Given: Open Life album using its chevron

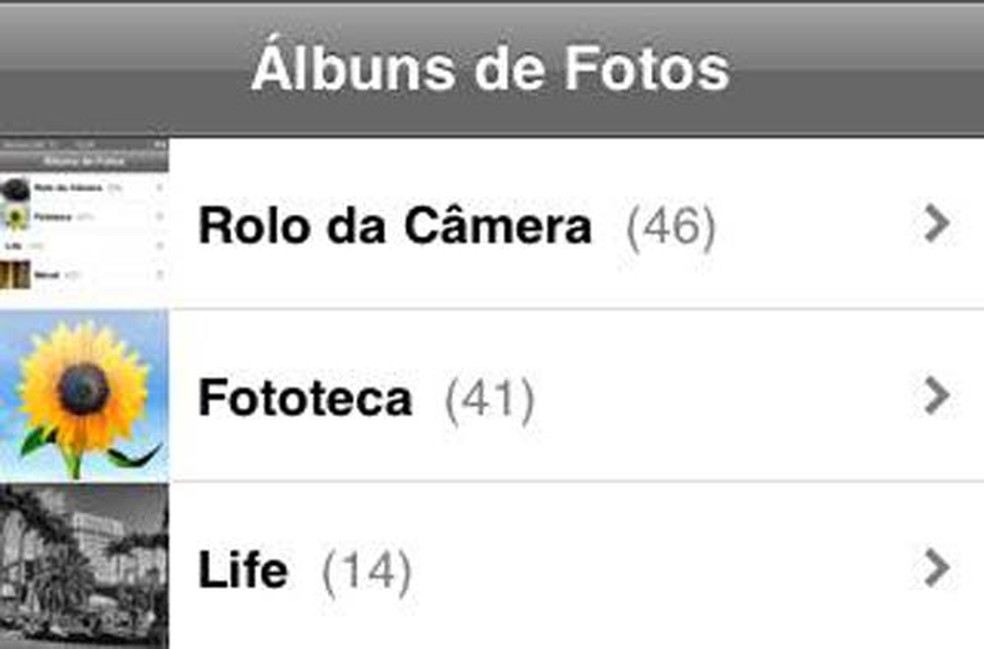Looking at the screenshot, I should pyautogui.click(x=936, y=569).
